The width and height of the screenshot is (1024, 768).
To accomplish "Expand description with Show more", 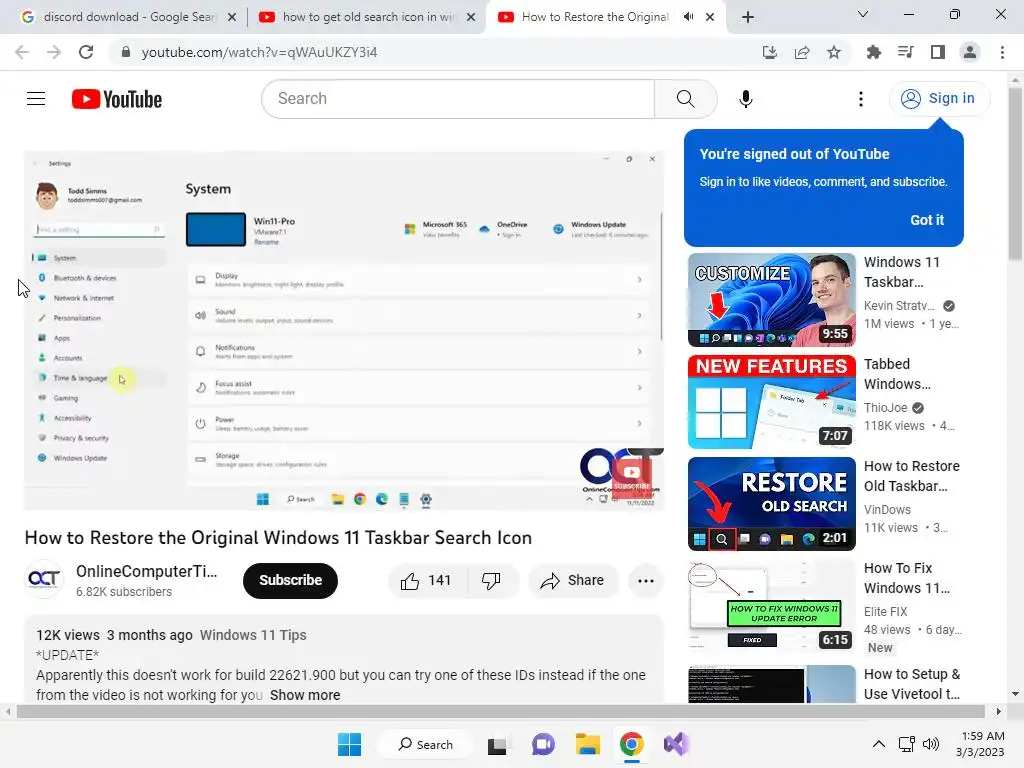I will pos(305,695).
